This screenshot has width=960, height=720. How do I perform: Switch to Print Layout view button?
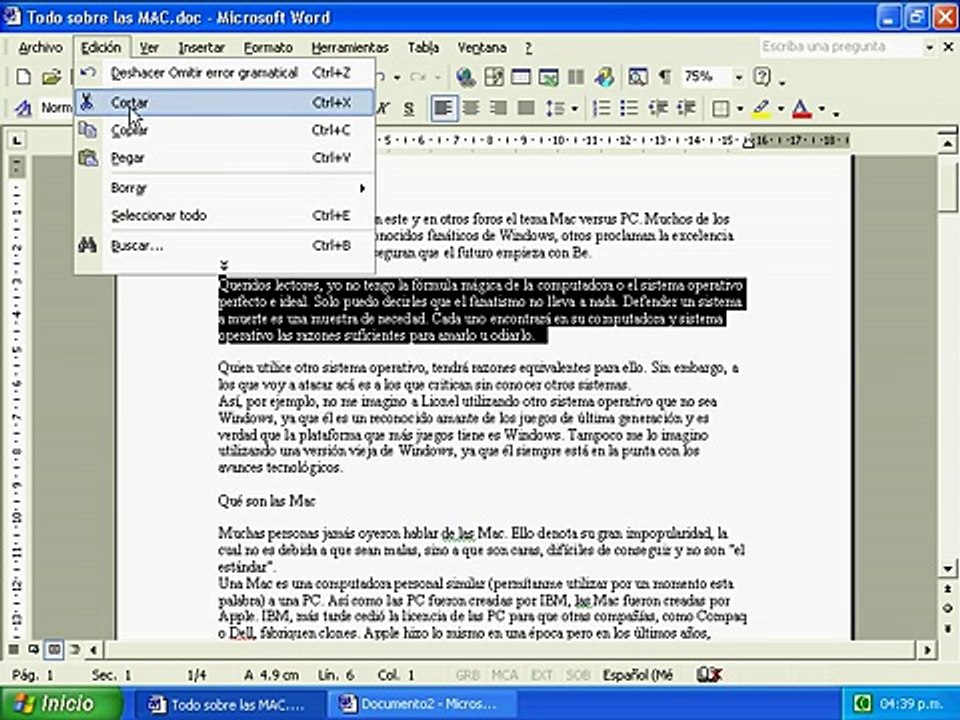pos(54,649)
